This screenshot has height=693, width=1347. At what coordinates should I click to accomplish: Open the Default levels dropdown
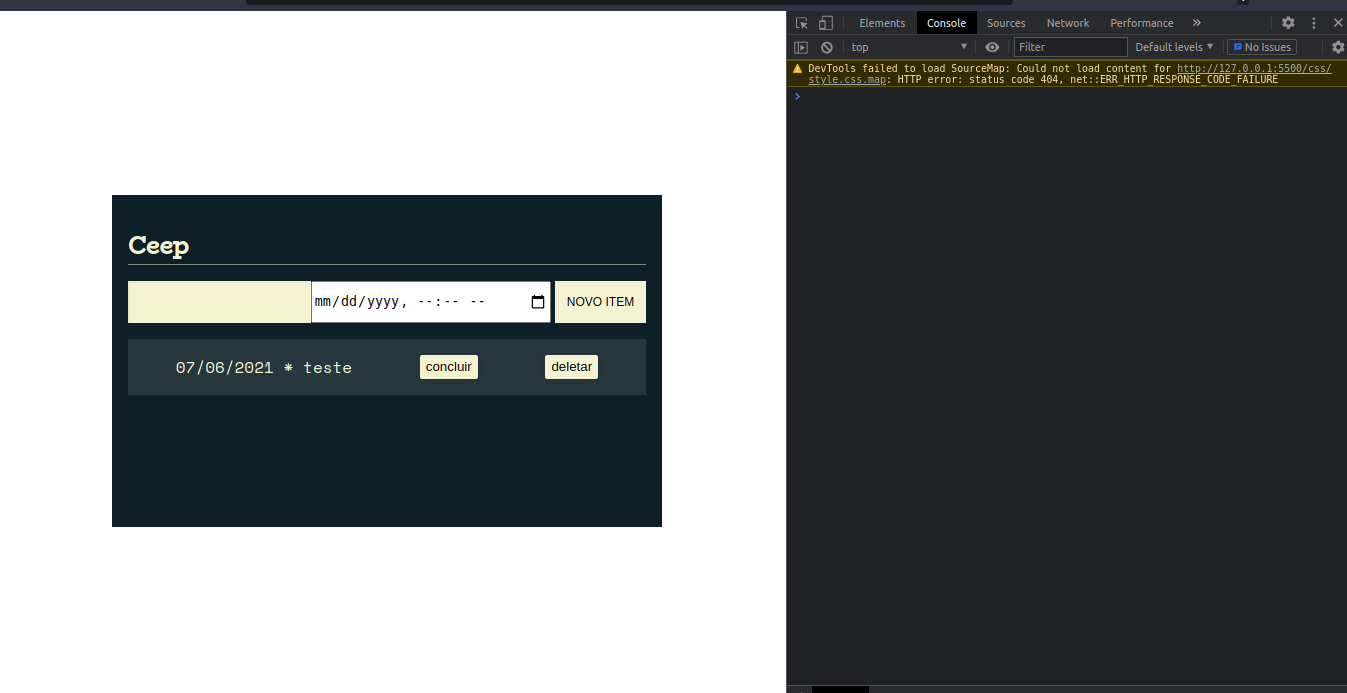(1174, 47)
